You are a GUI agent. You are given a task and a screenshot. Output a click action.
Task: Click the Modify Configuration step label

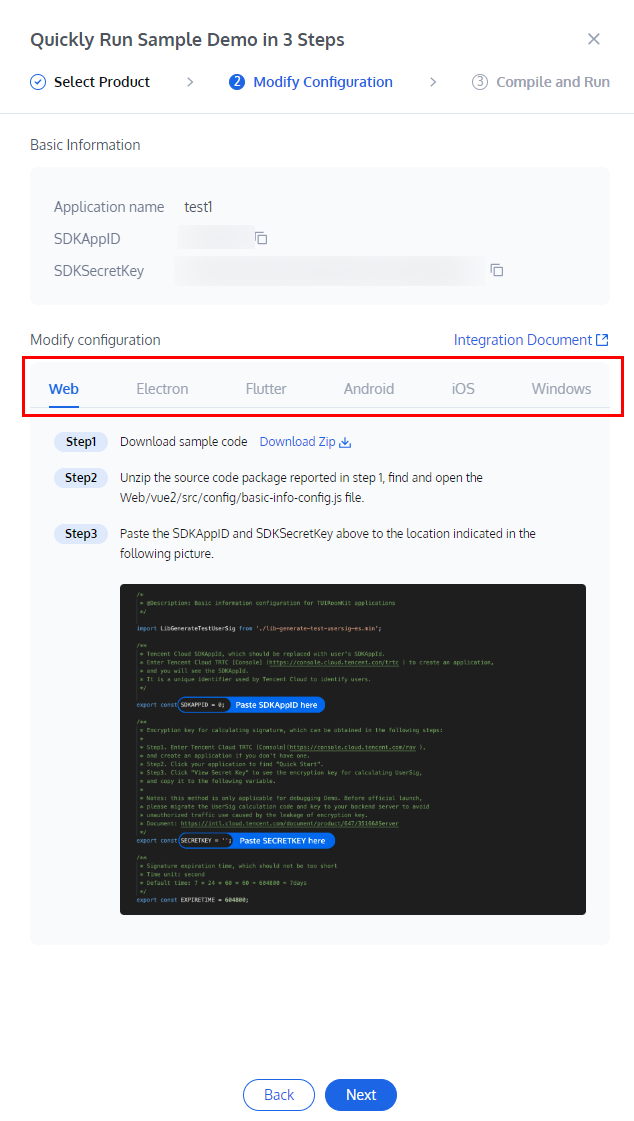click(323, 82)
